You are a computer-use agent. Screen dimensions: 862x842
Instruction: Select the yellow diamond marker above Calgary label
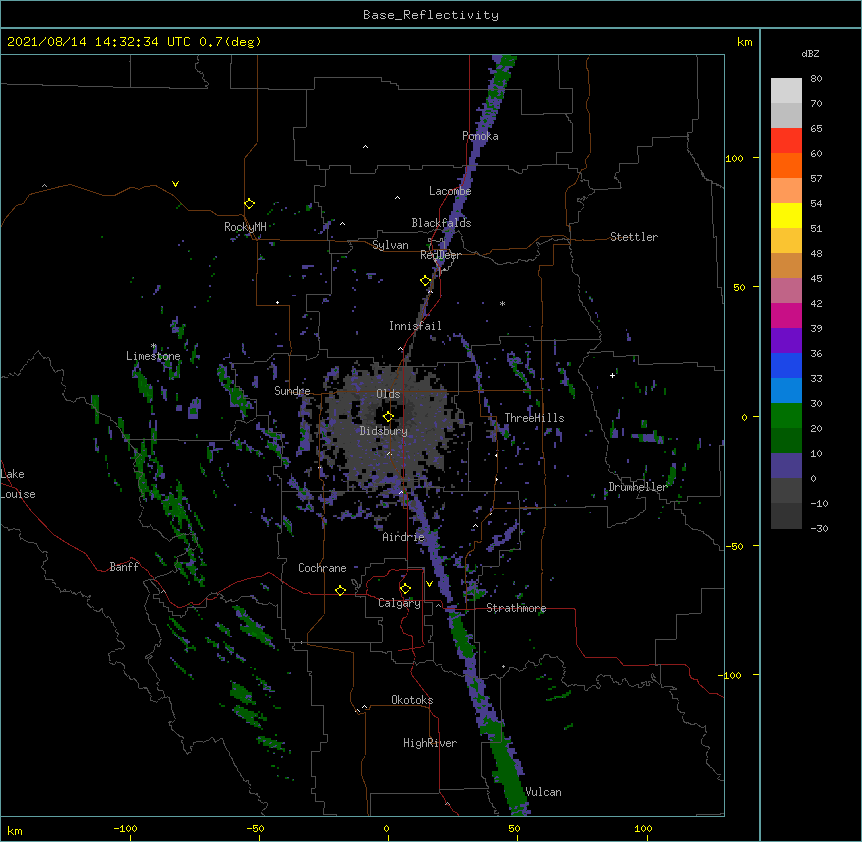pos(405,589)
